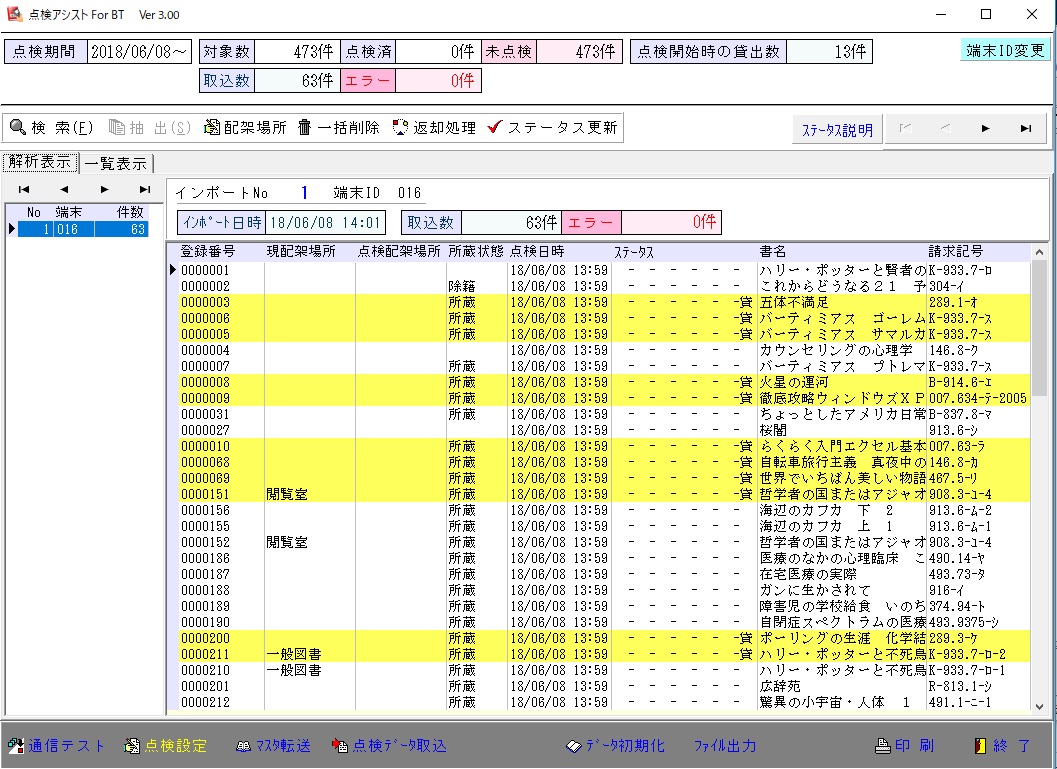Jump to last import in left panel navigator
This screenshot has width=1057, height=769.
[x=144, y=189]
